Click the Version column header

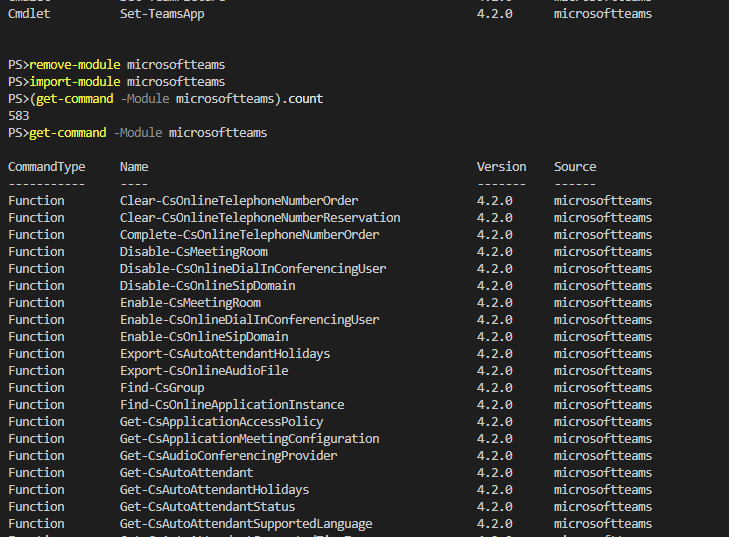(x=501, y=167)
